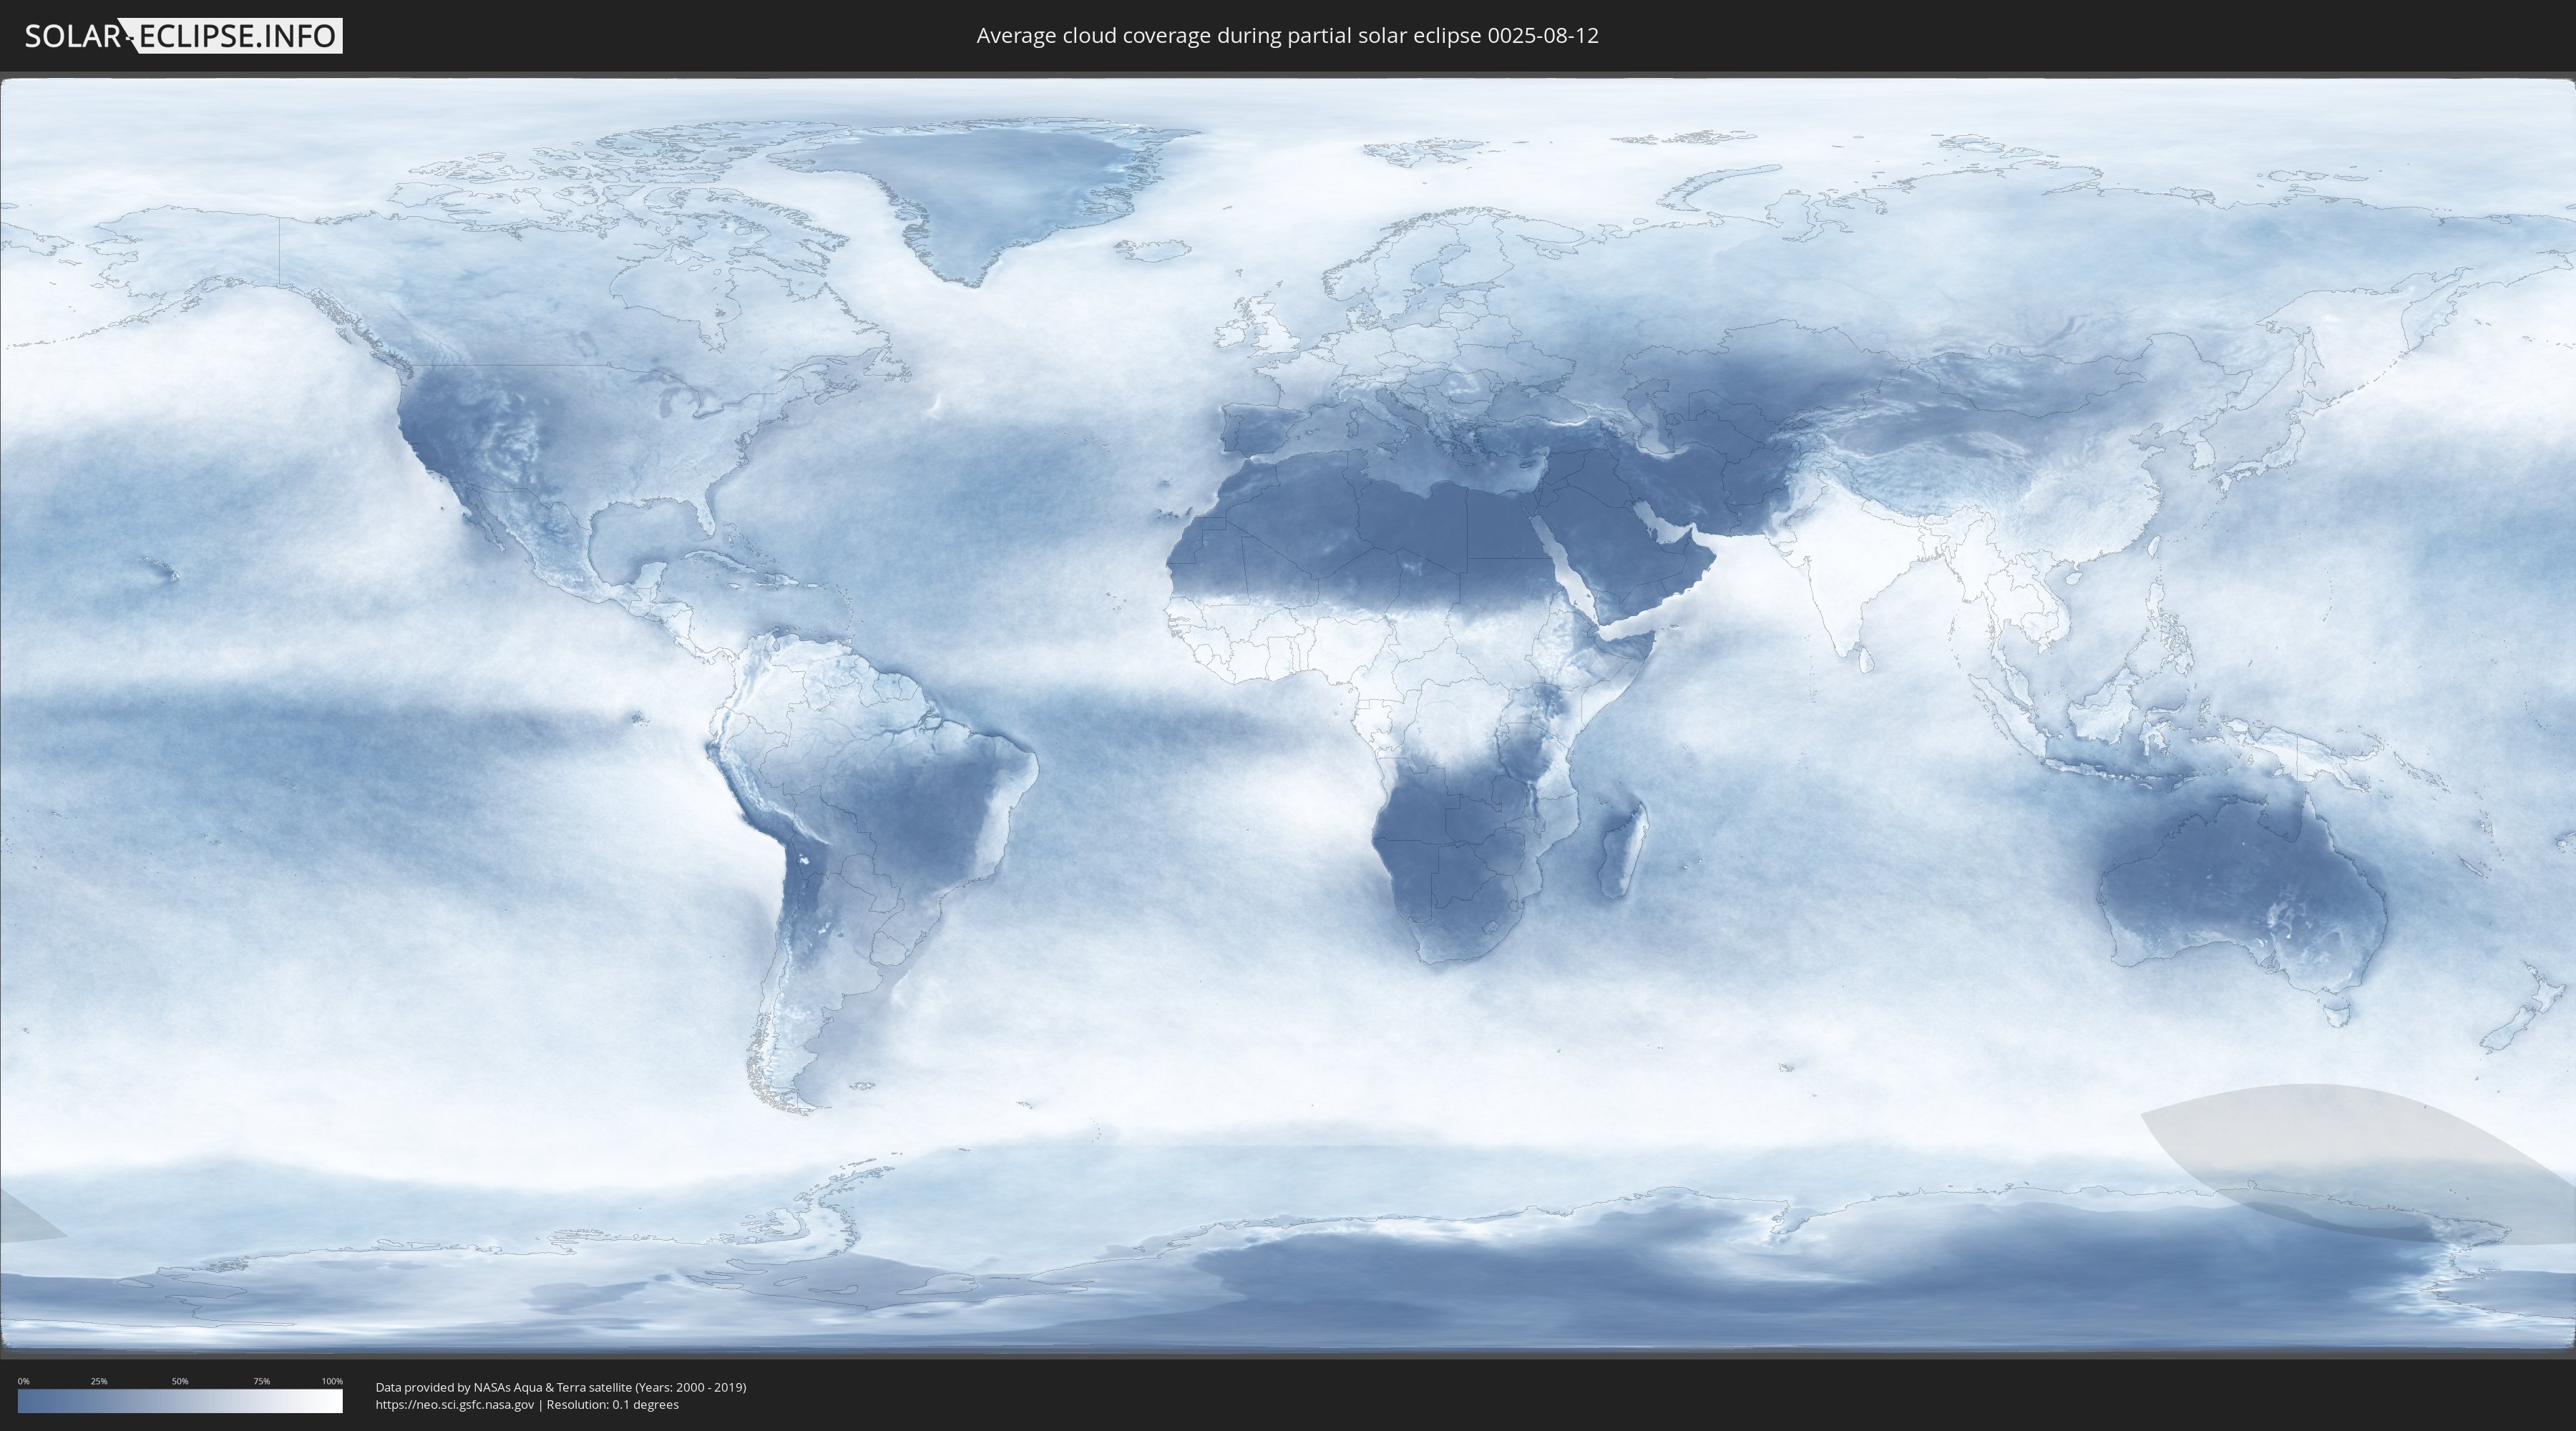Click the SOLAR-ECLIPSE.INFO logo

coord(183,36)
